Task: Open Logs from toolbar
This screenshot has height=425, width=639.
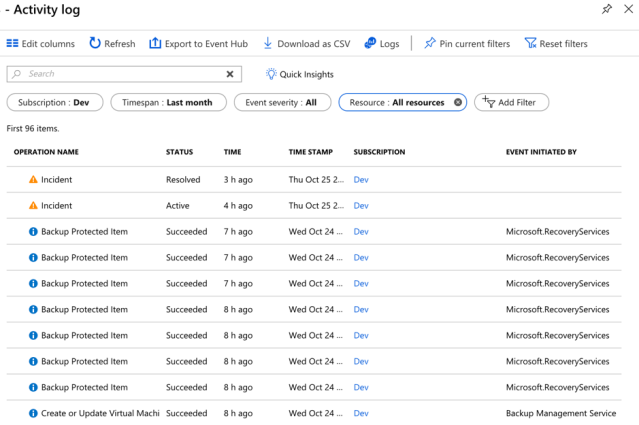Action: [x=382, y=44]
